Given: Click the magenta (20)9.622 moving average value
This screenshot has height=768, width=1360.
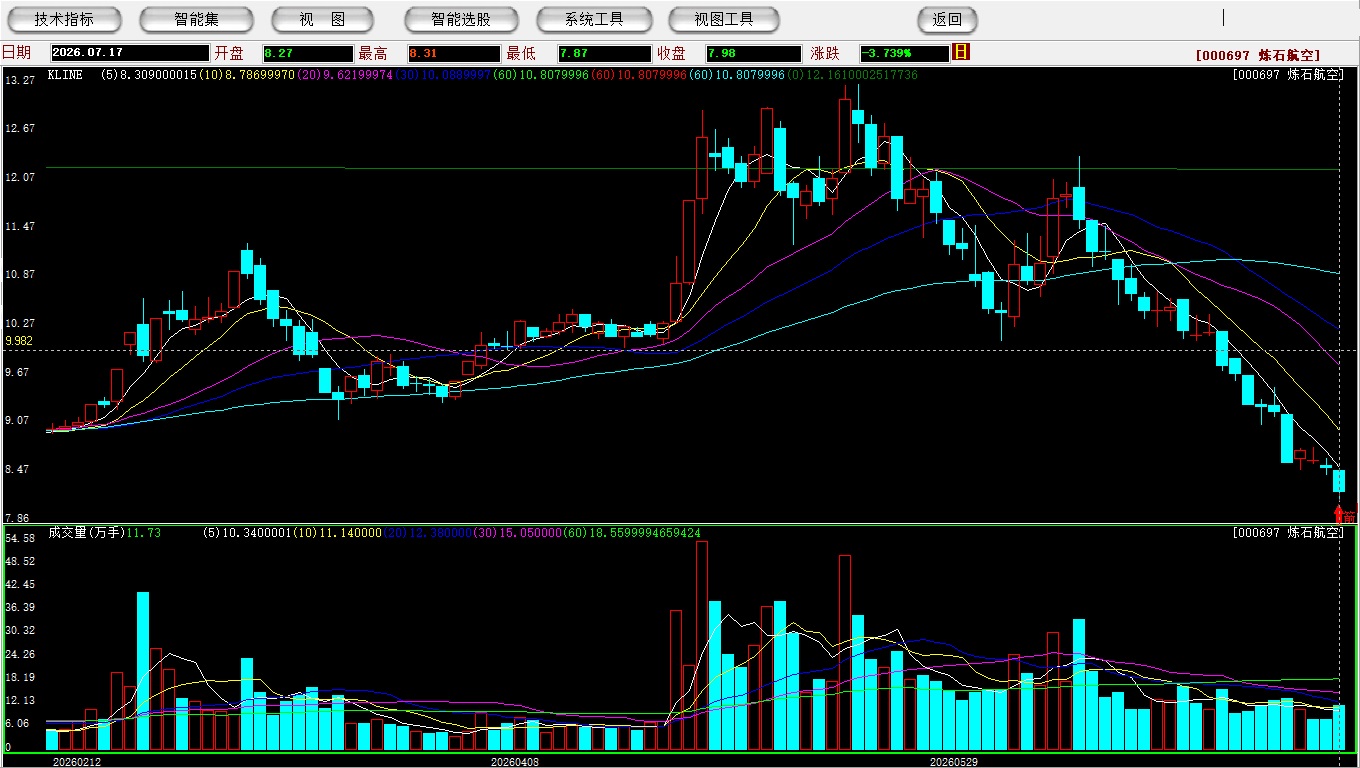Looking at the screenshot, I should (x=345, y=75).
